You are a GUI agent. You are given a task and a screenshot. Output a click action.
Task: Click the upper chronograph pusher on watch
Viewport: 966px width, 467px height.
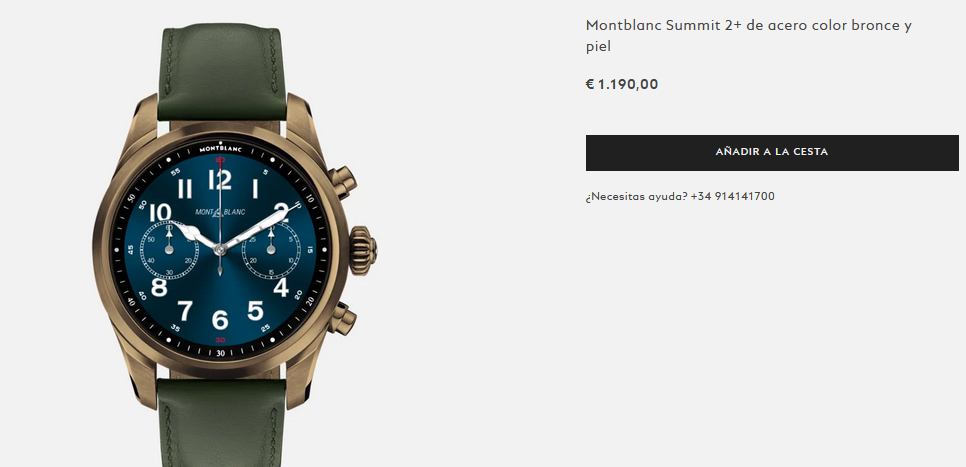click(343, 182)
